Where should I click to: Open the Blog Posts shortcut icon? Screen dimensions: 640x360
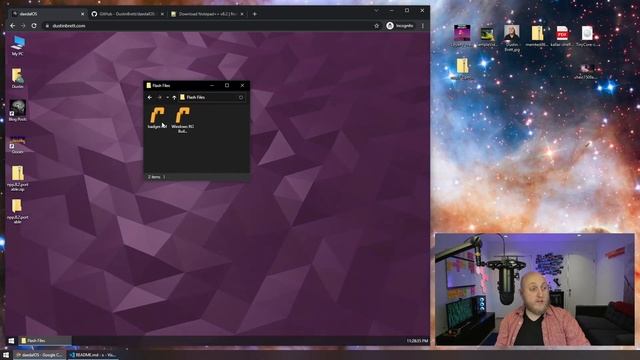18,111
